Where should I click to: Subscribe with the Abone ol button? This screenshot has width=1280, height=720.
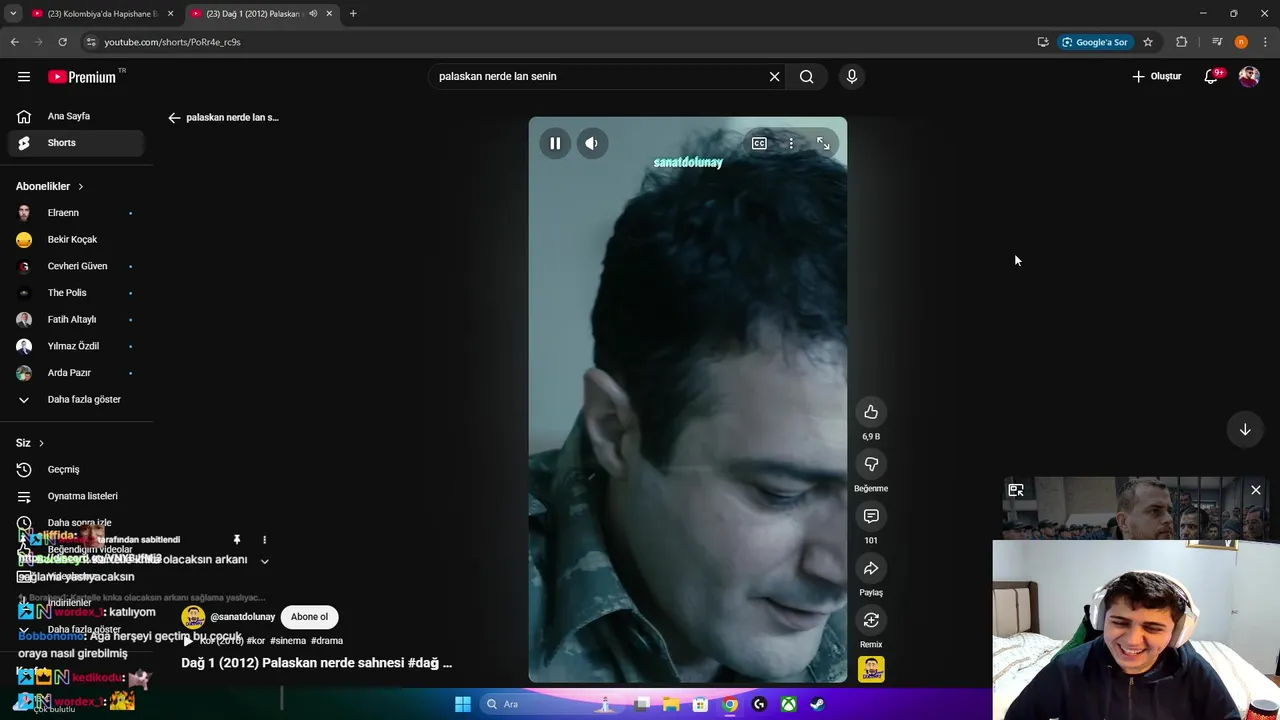[x=309, y=617]
